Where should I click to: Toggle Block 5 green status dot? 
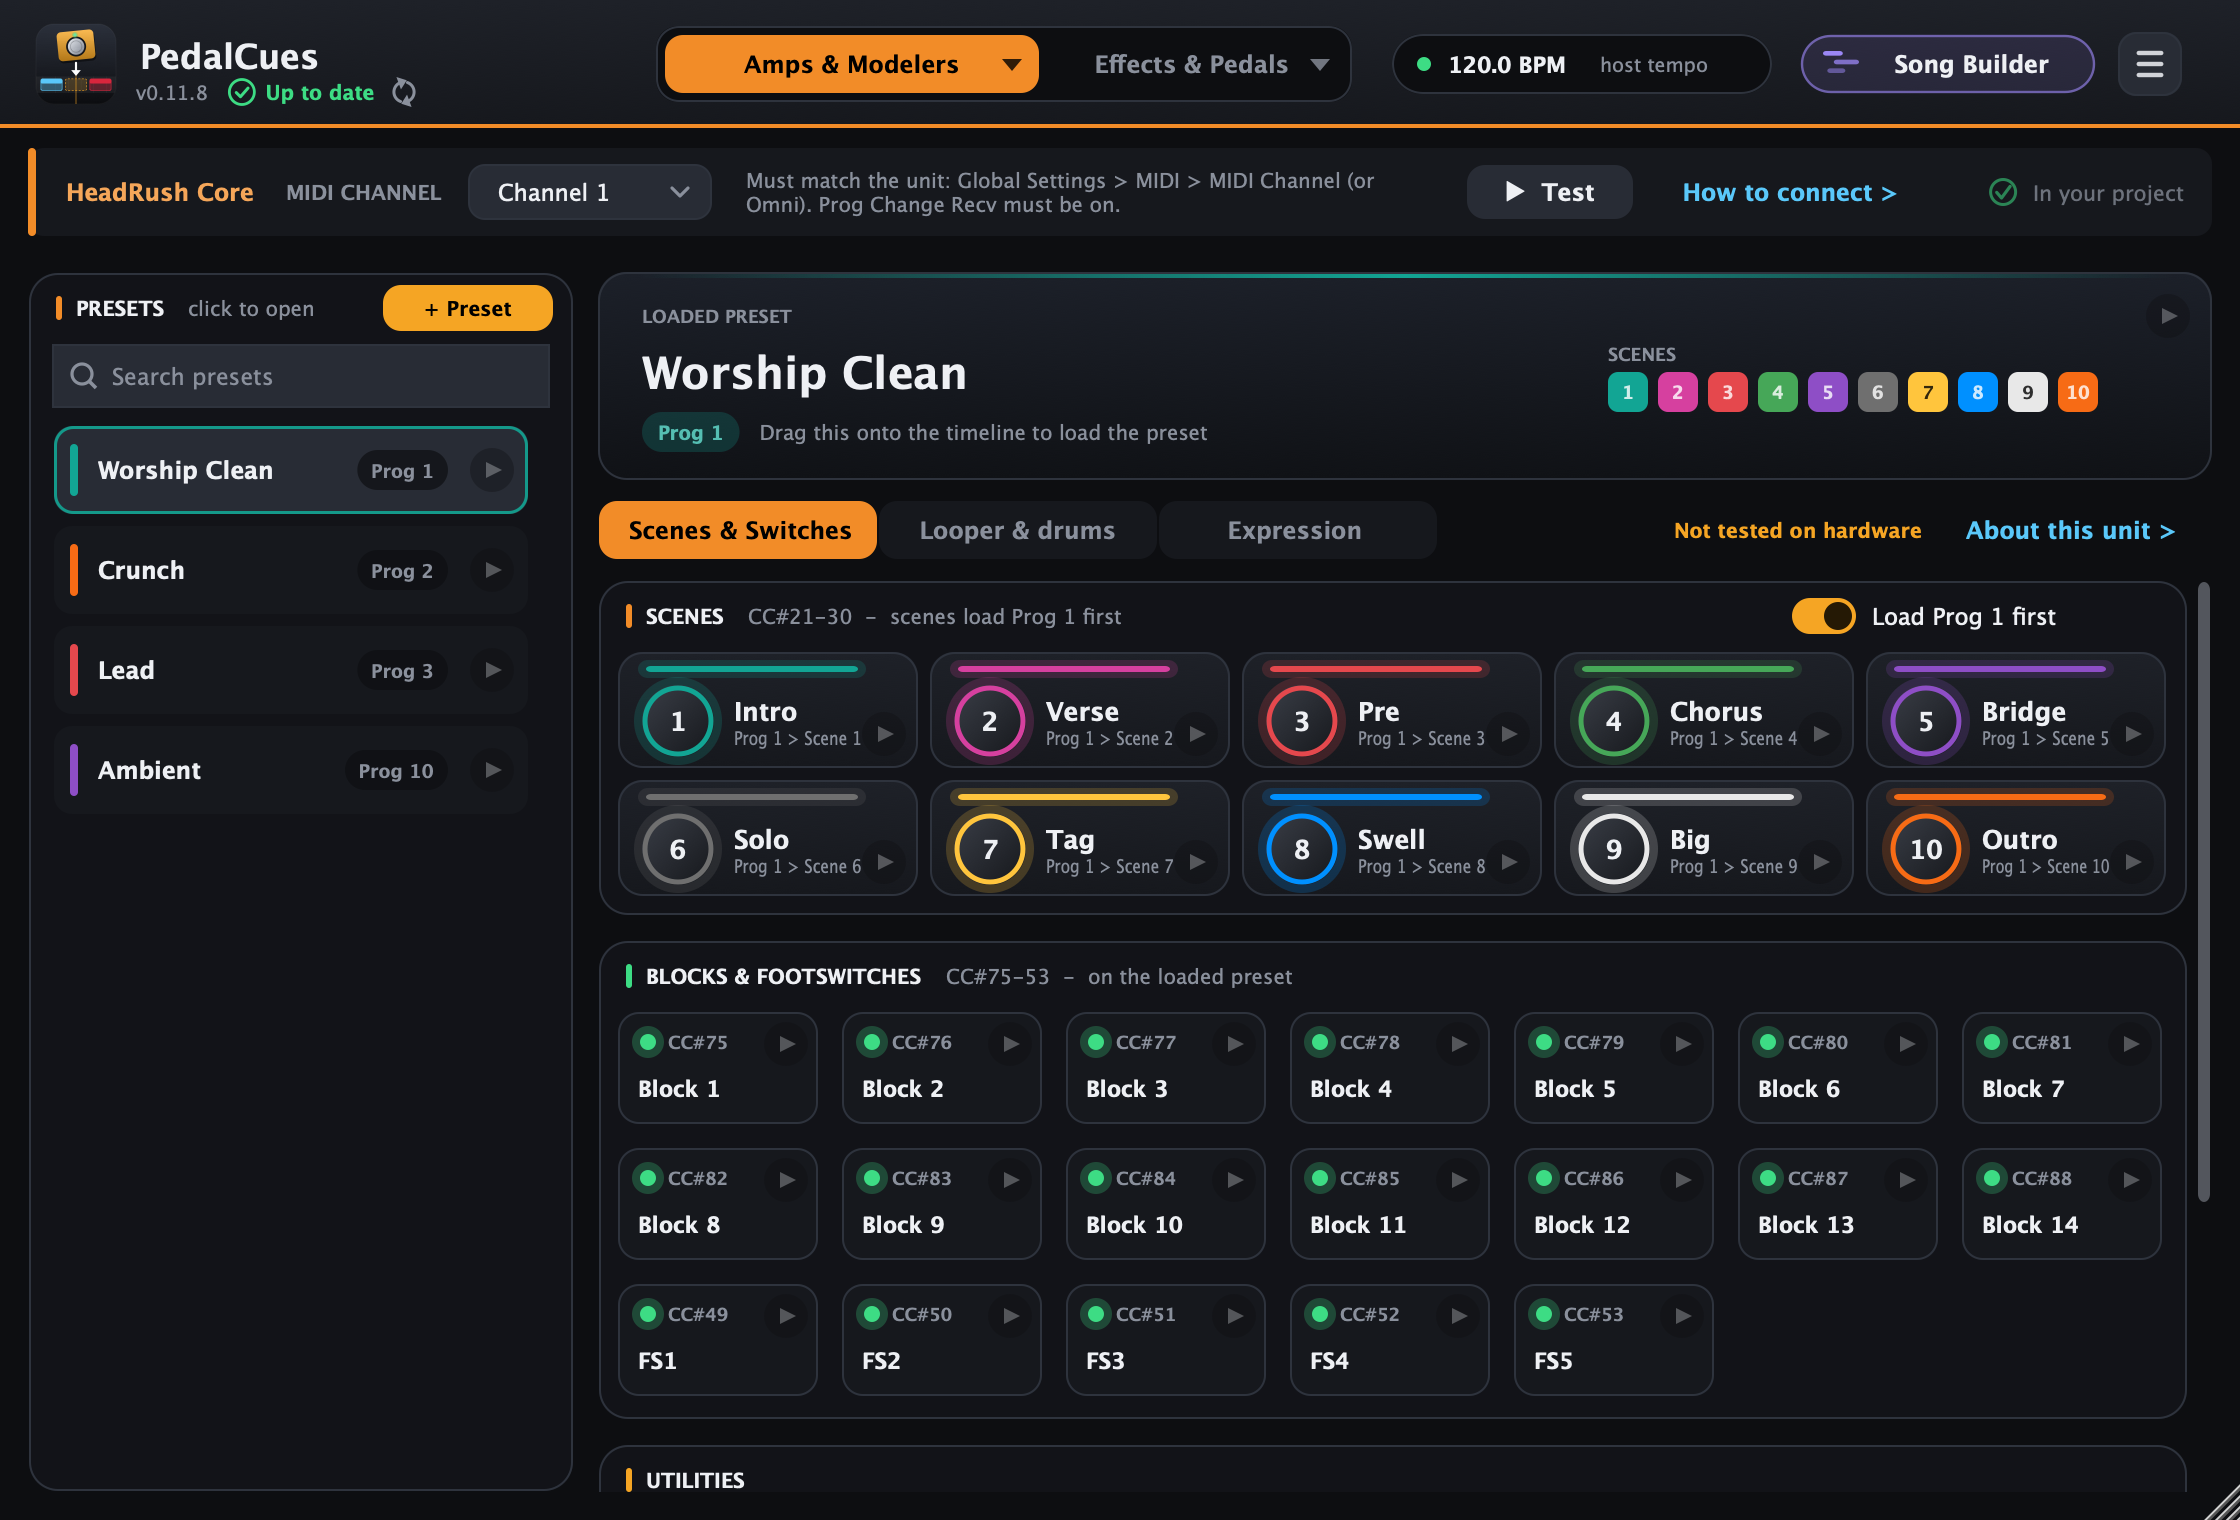[x=1544, y=1042]
